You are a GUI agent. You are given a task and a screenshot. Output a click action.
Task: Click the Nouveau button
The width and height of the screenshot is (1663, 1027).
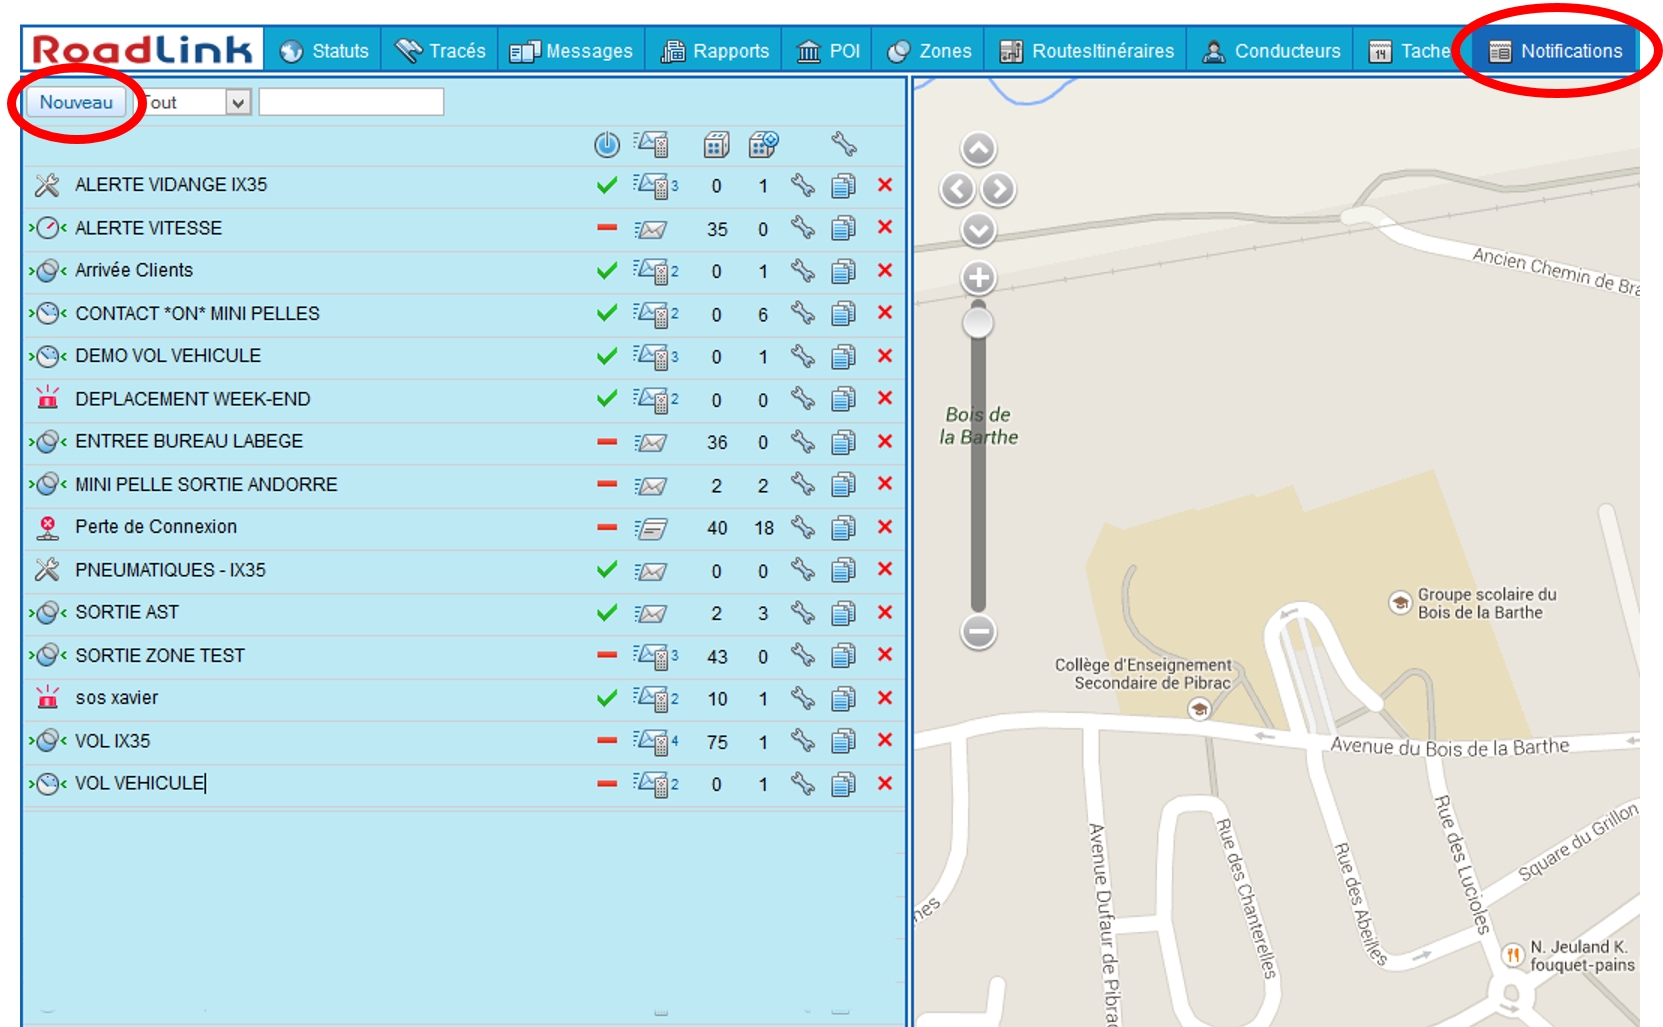[76, 102]
